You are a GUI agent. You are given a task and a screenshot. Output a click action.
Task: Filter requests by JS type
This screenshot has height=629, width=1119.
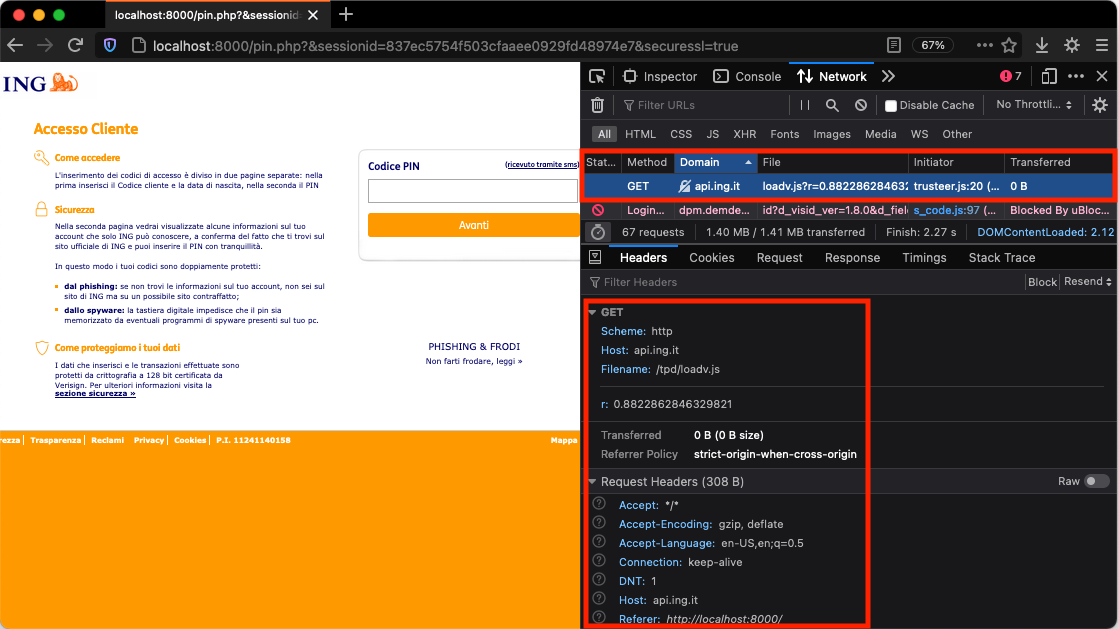tap(712, 134)
